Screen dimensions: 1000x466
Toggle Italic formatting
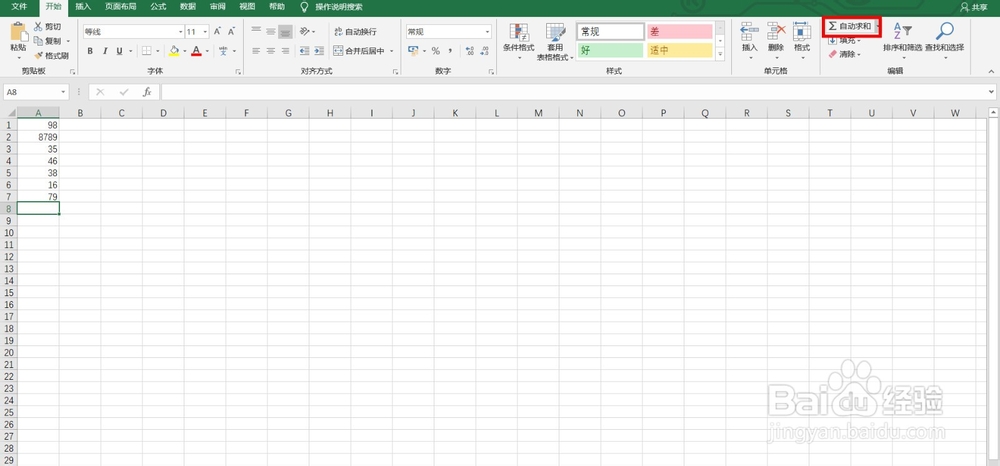(x=105, y=51)
